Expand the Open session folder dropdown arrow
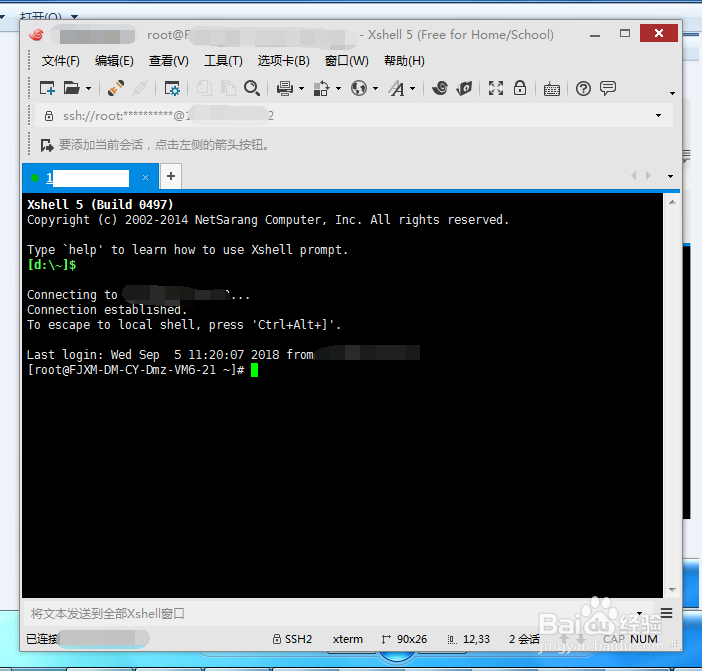Viewport: 702px width, 671px height. 88,89
